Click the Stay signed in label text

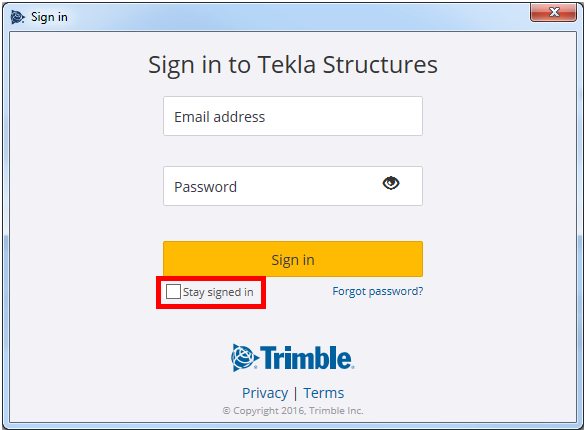[x=218, y=292]
